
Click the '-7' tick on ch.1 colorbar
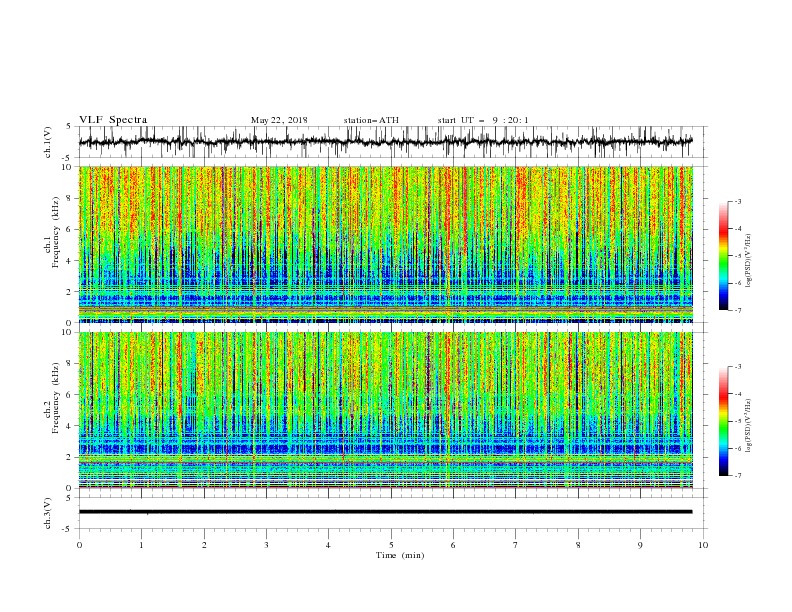coord(737,310)
